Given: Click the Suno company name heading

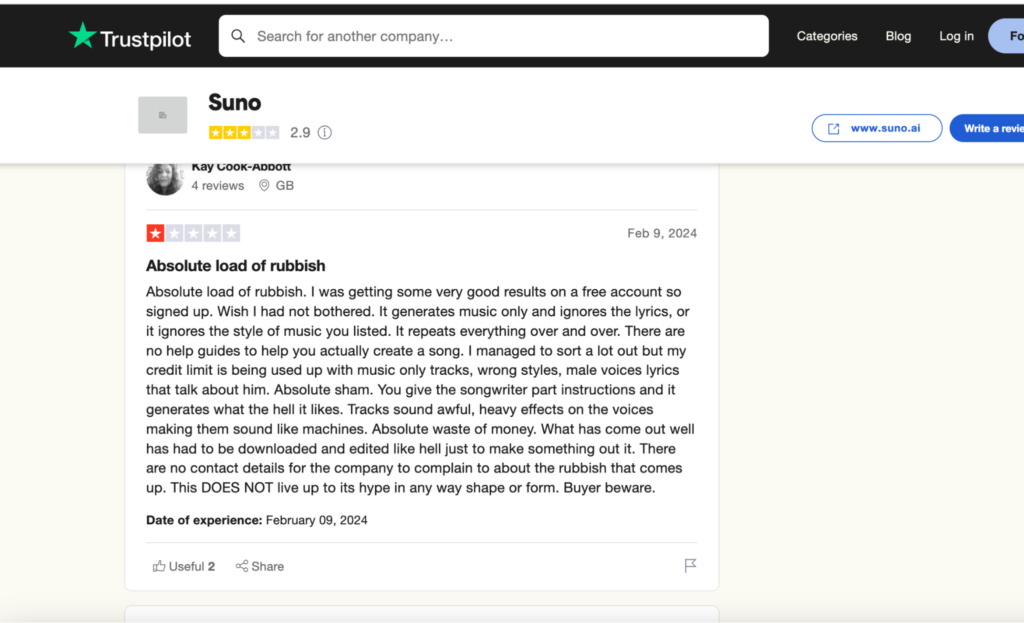Looking at the screenshot, I should (234, 103).
